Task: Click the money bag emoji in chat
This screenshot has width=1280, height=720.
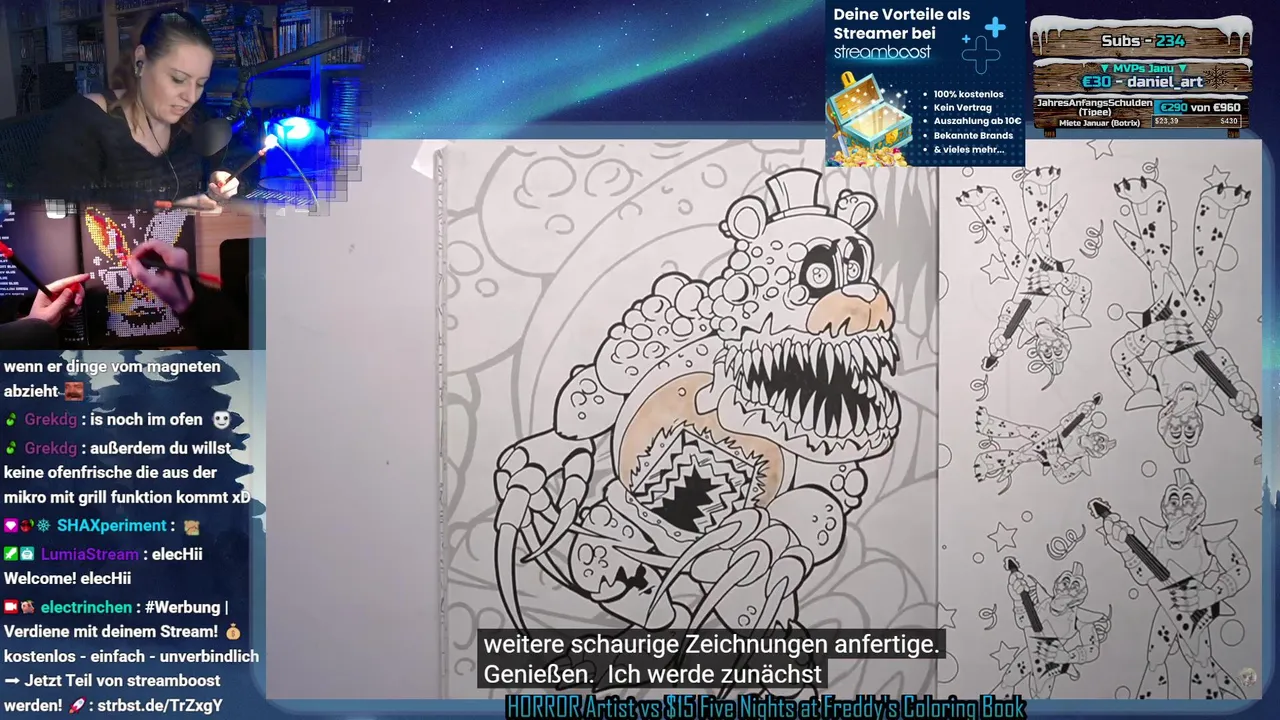Action: click(x=233, y=633)
